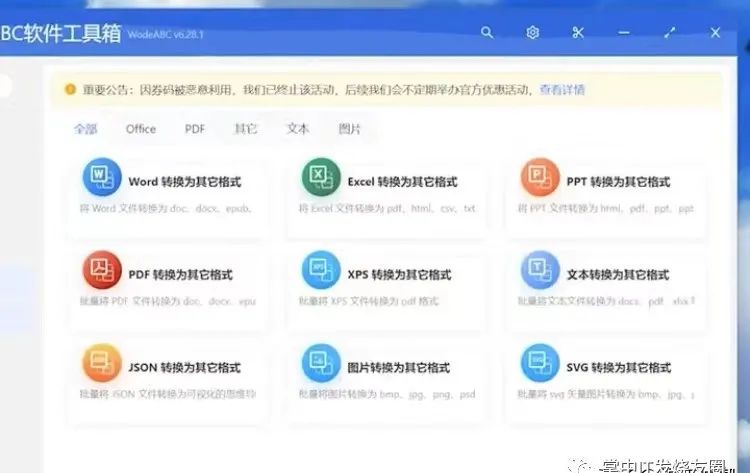Click the WodeABC v6.28.1 version label
Viewport: 750px width, 473px height.
tap(165, 34)
